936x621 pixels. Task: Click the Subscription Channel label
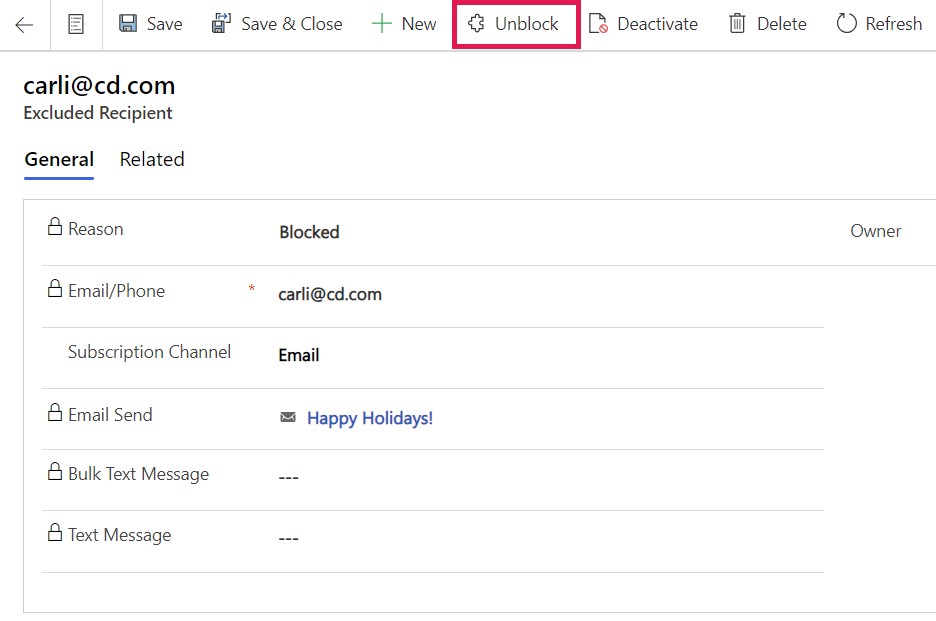(x=149, y=352)
